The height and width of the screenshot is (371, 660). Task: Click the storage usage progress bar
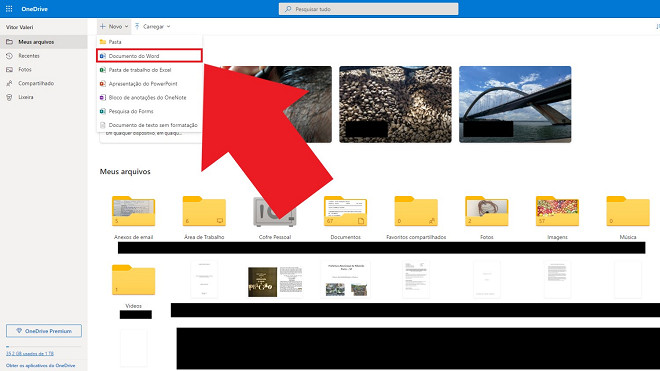[x=44, y=347]
